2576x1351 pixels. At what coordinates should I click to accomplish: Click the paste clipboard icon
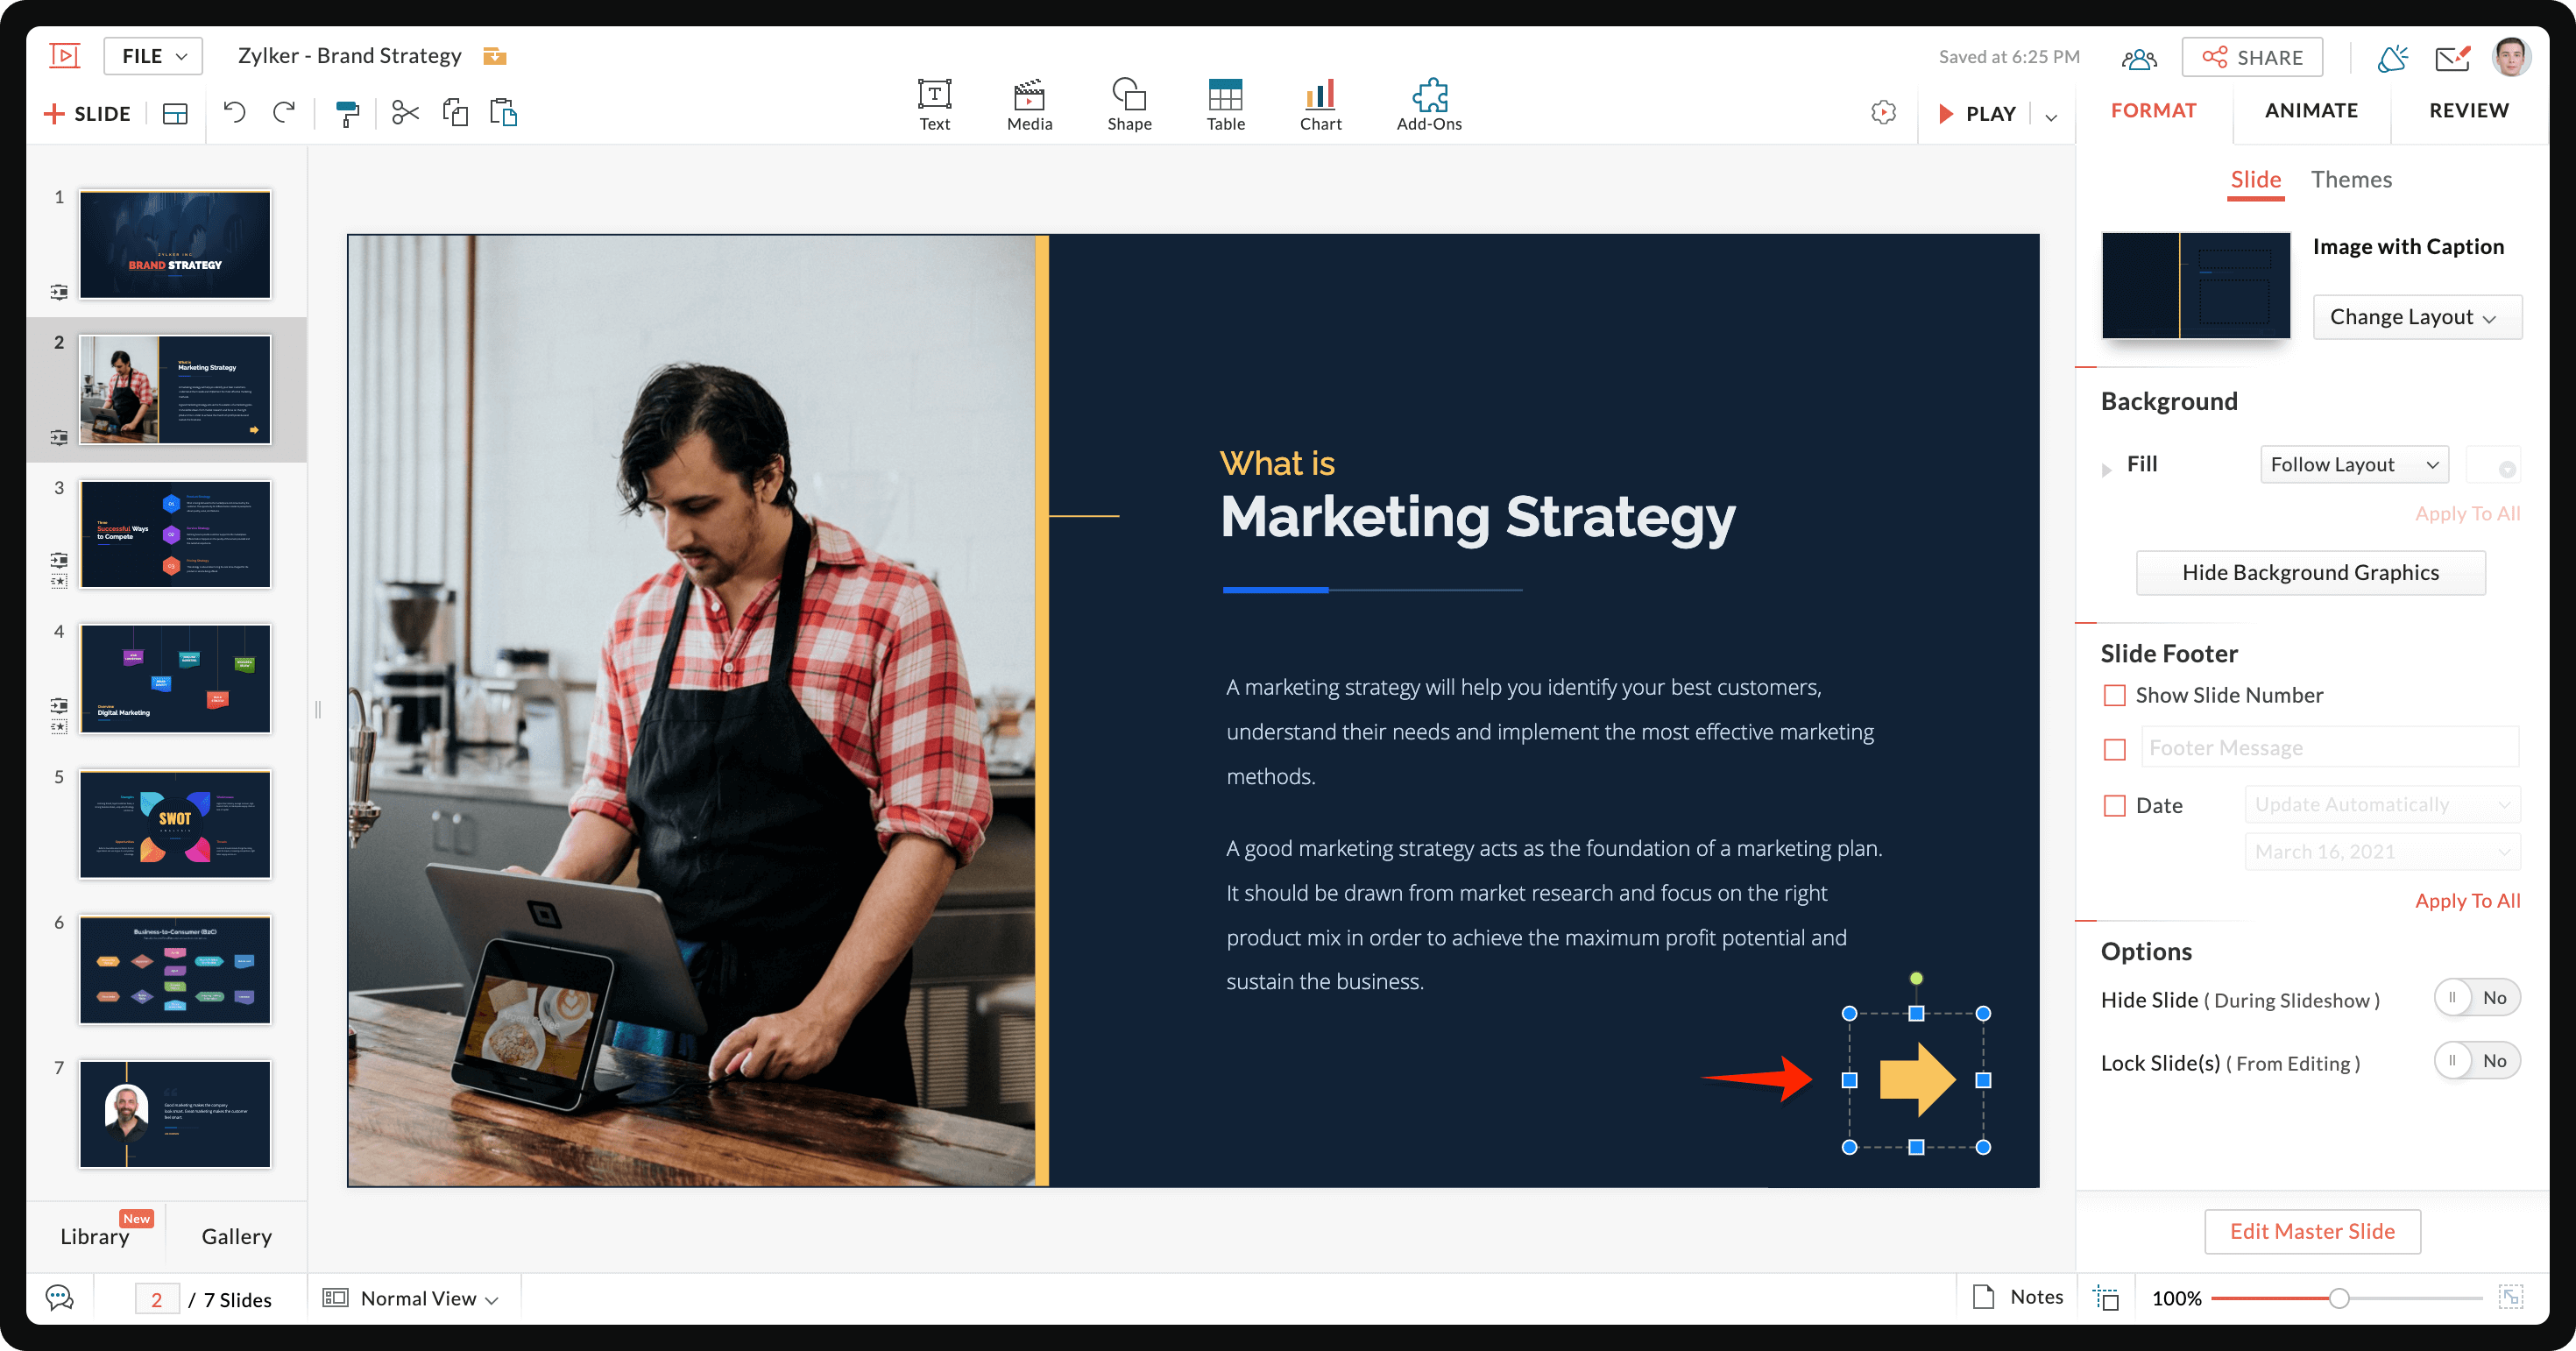(503, 112)
